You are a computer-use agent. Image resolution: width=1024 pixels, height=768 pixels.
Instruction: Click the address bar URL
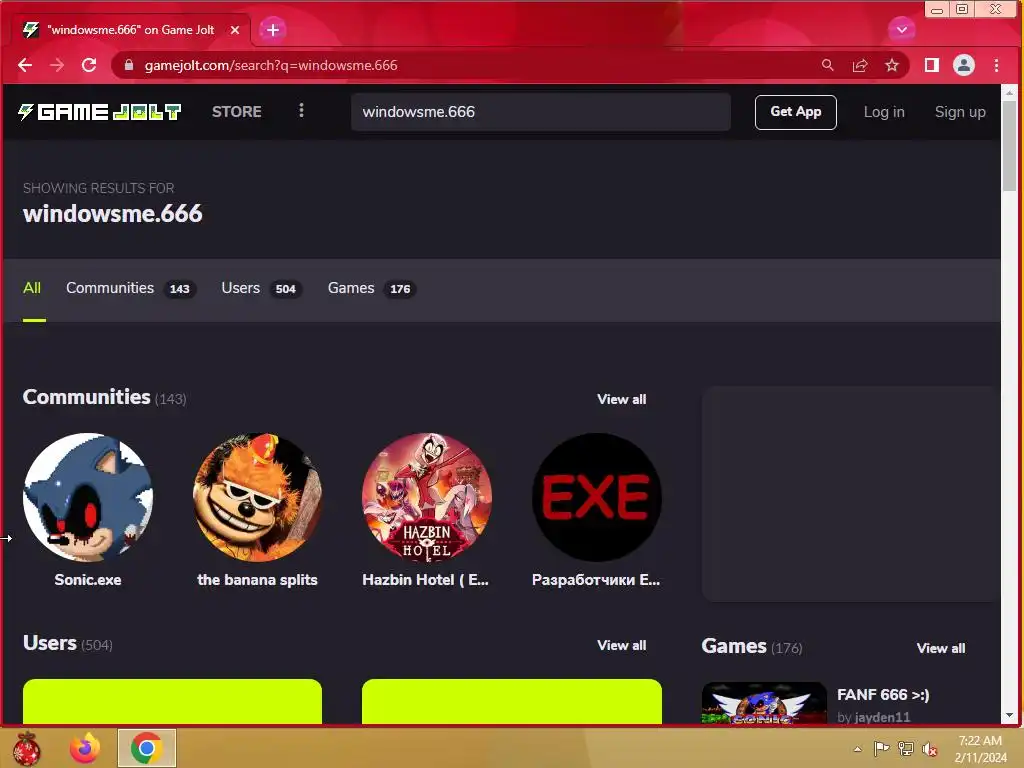[x=270, y=65]
